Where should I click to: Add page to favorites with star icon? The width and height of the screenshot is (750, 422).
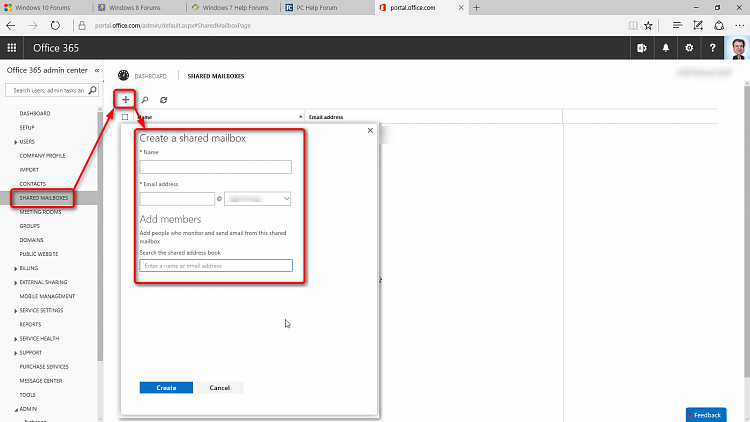648,25
